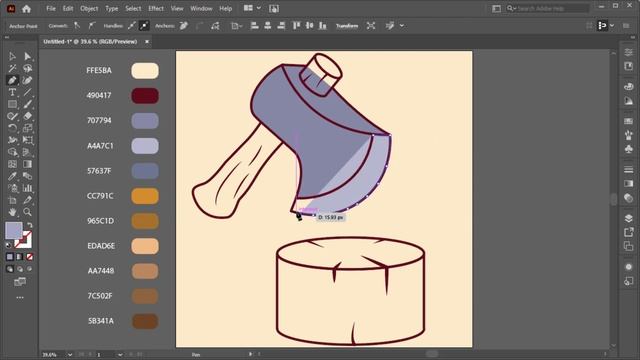Select the Line Segment tool
This screenshot has height=360, width=640.
click(27, 92)
